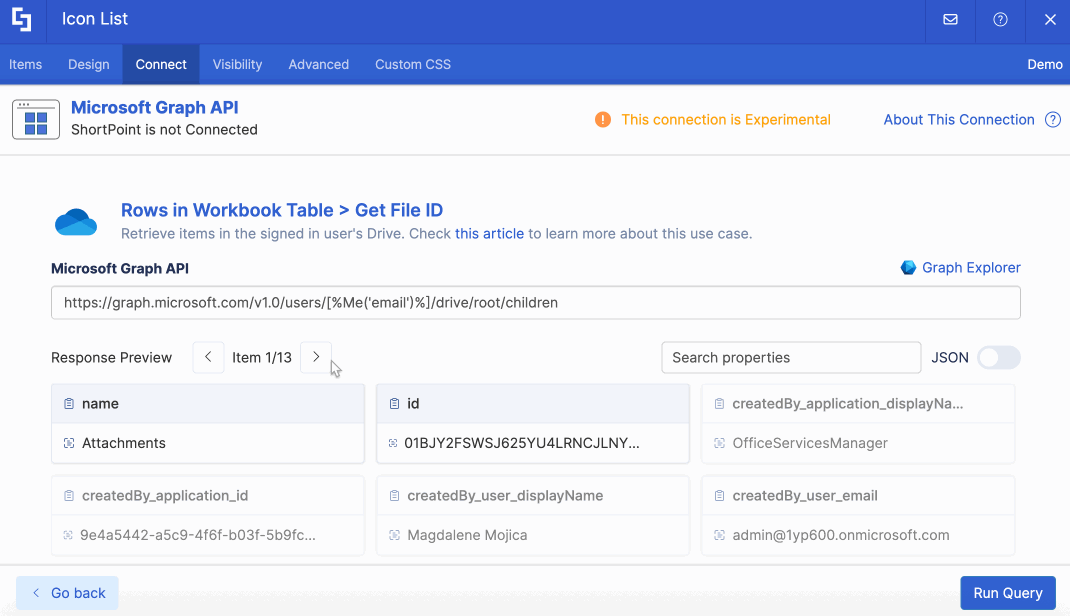The height and width of the screenshot is (616, 1070).
Task: Click the Microsoft Graph API connection title
Action: coord(155,107)
